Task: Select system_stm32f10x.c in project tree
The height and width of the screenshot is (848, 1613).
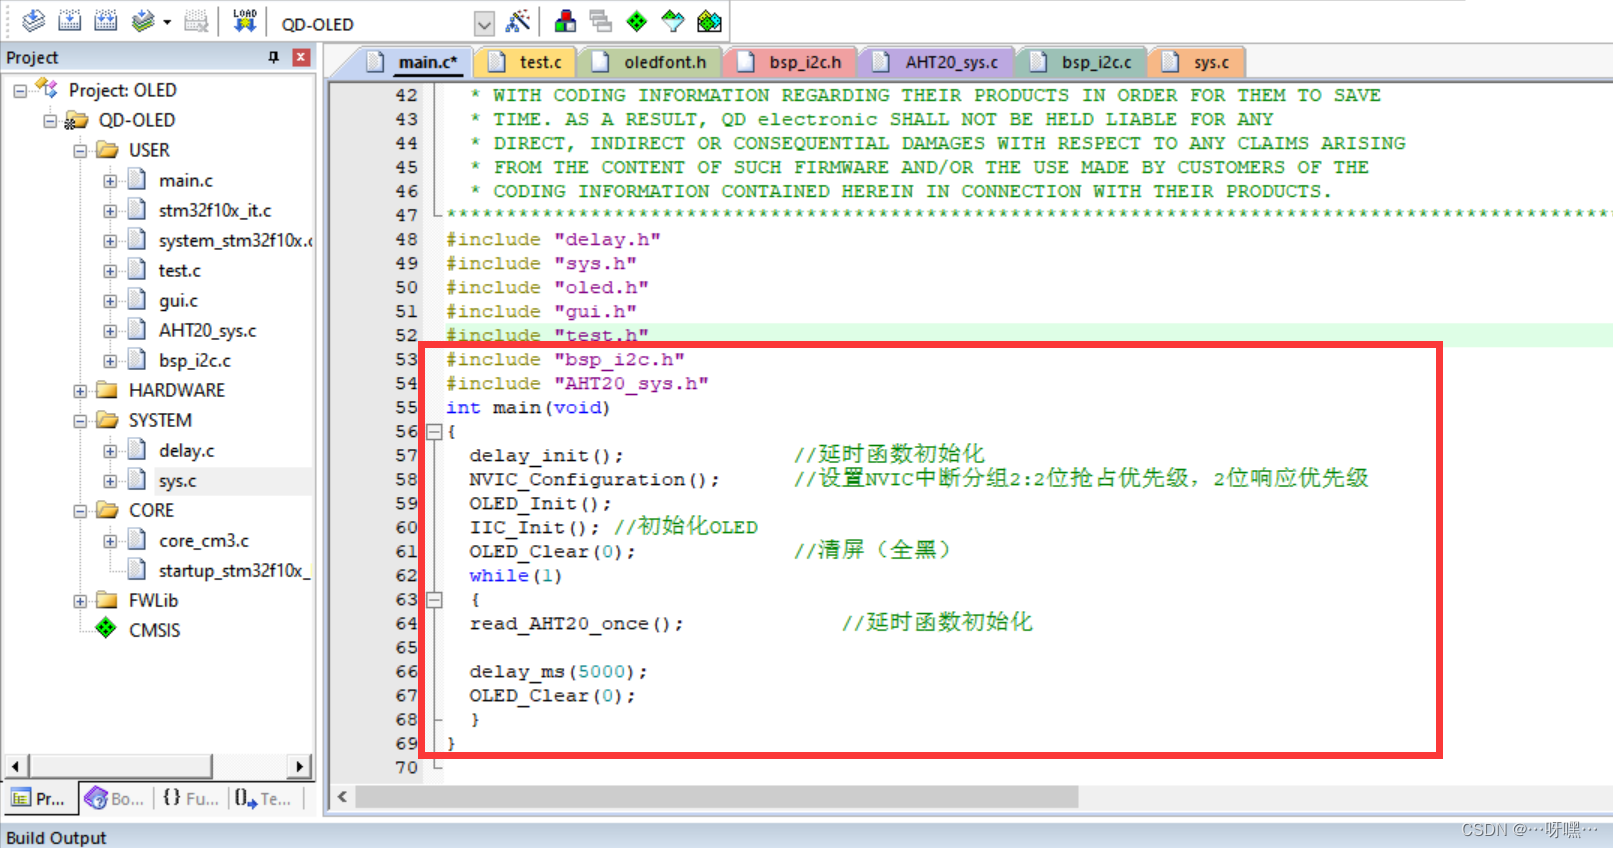Action: click(235, 240)
